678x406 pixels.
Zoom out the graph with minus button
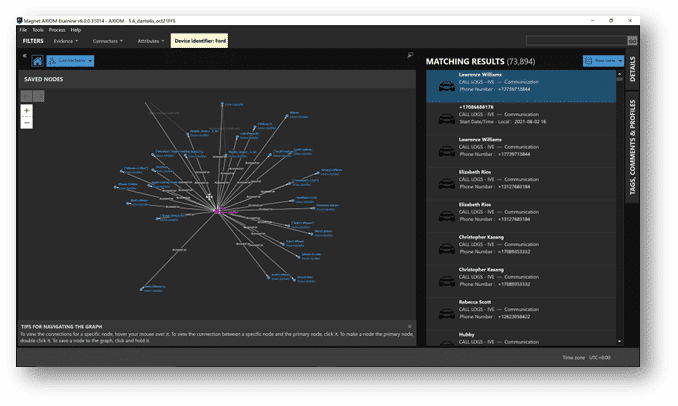click(x=26, y=122)
